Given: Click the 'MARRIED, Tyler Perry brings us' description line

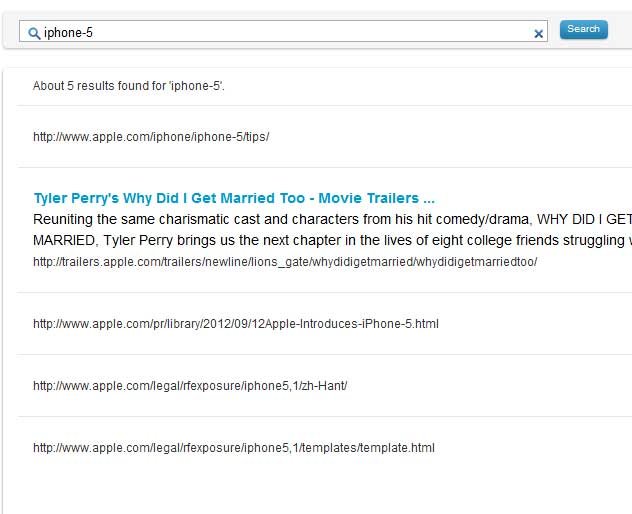Looking at the screenshot, I should point(332,240).
